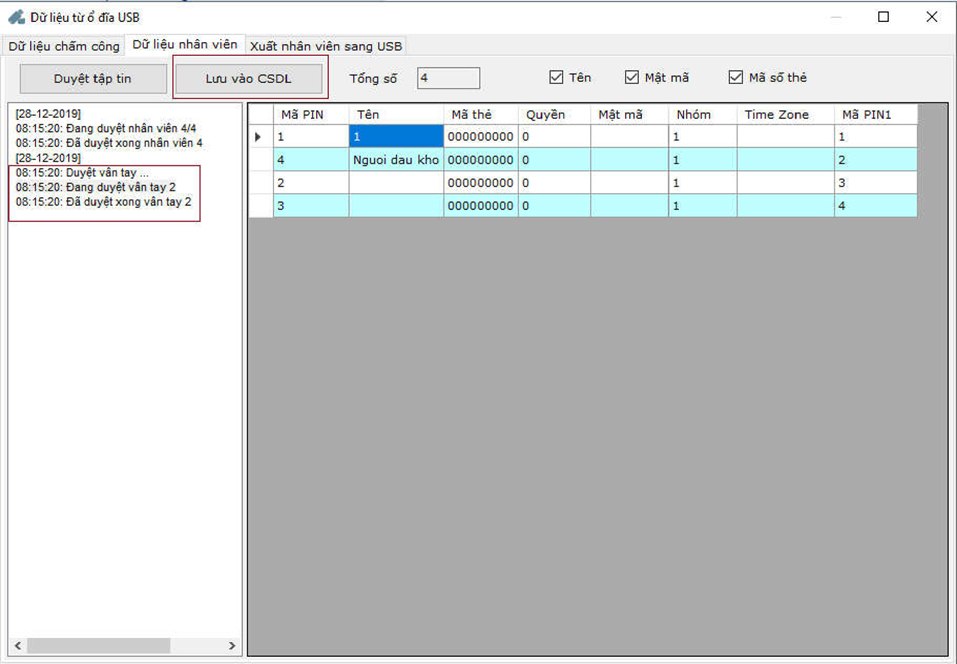
Task: Uncheck the Tên checkbox
Action: tap(556, 77)
